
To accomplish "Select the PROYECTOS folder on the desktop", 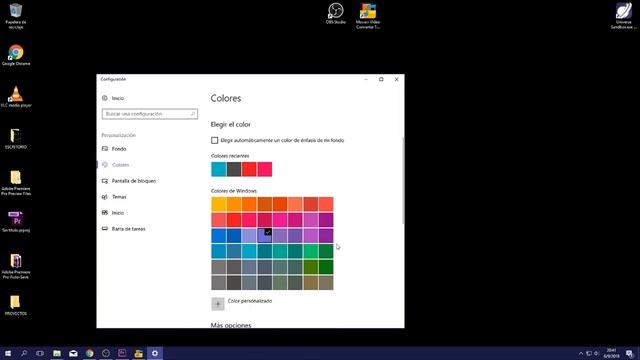I will pyautogui.click(x=16, y=305).
